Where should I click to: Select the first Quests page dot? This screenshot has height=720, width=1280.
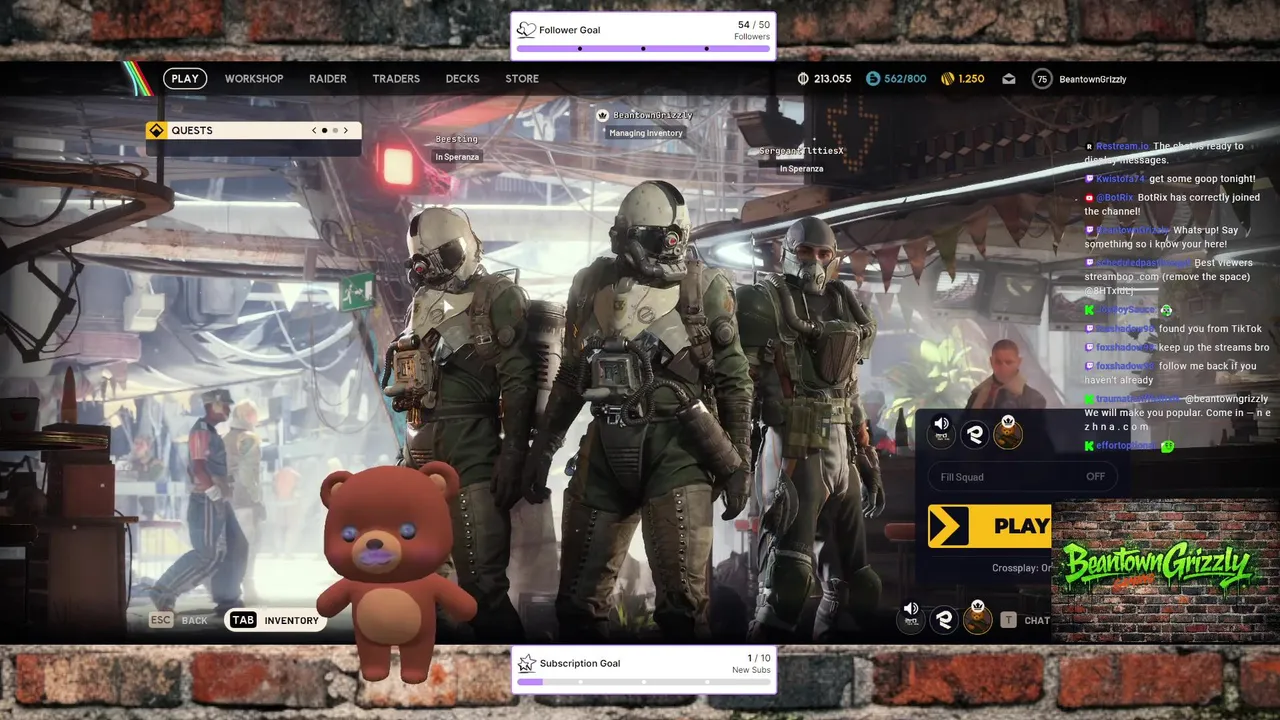pos(324,130)
